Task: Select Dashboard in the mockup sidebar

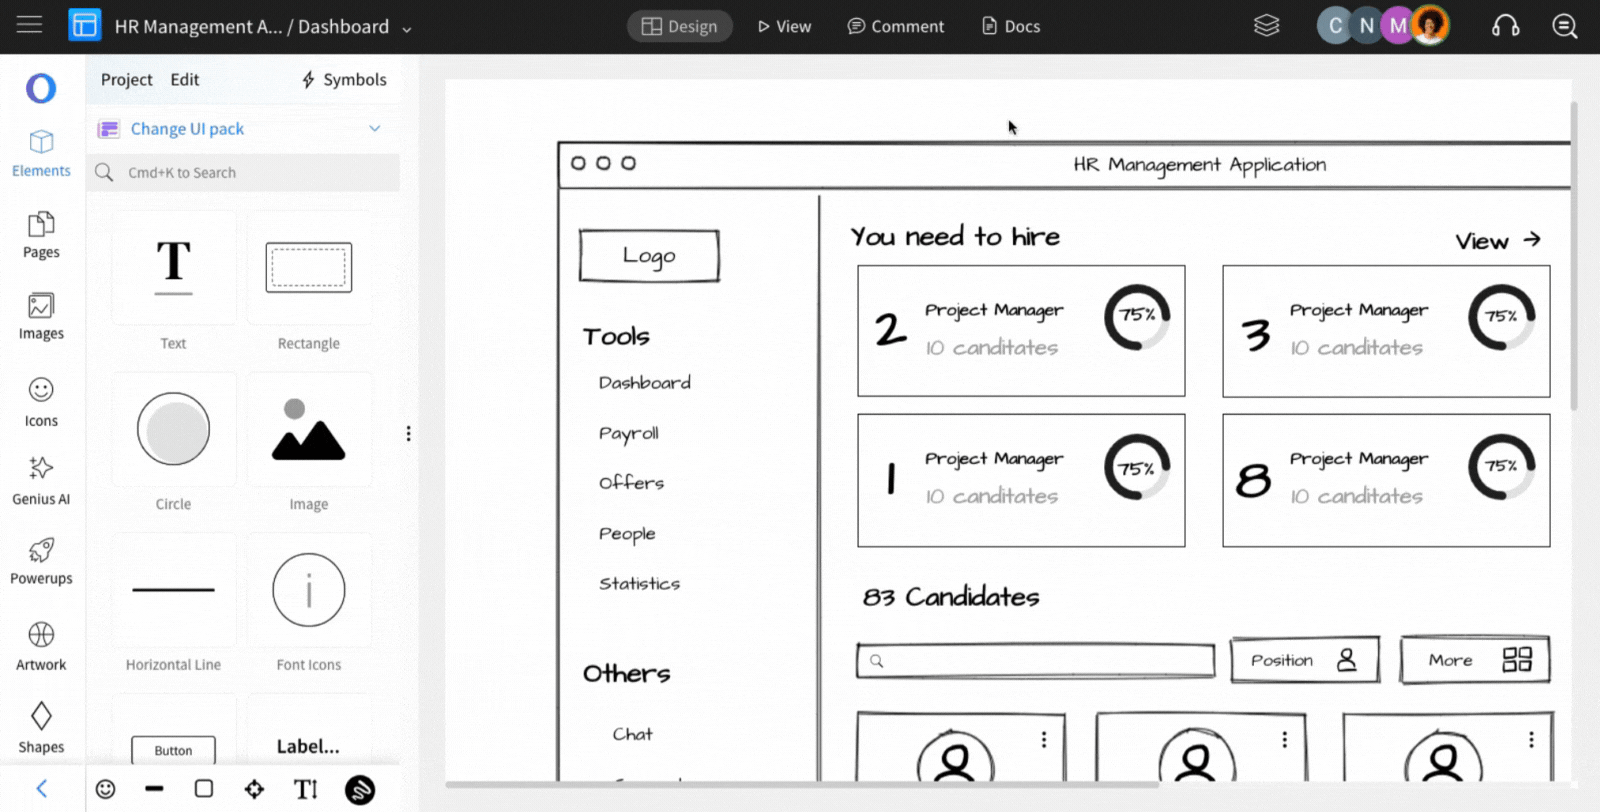Action: click(645, 382)
